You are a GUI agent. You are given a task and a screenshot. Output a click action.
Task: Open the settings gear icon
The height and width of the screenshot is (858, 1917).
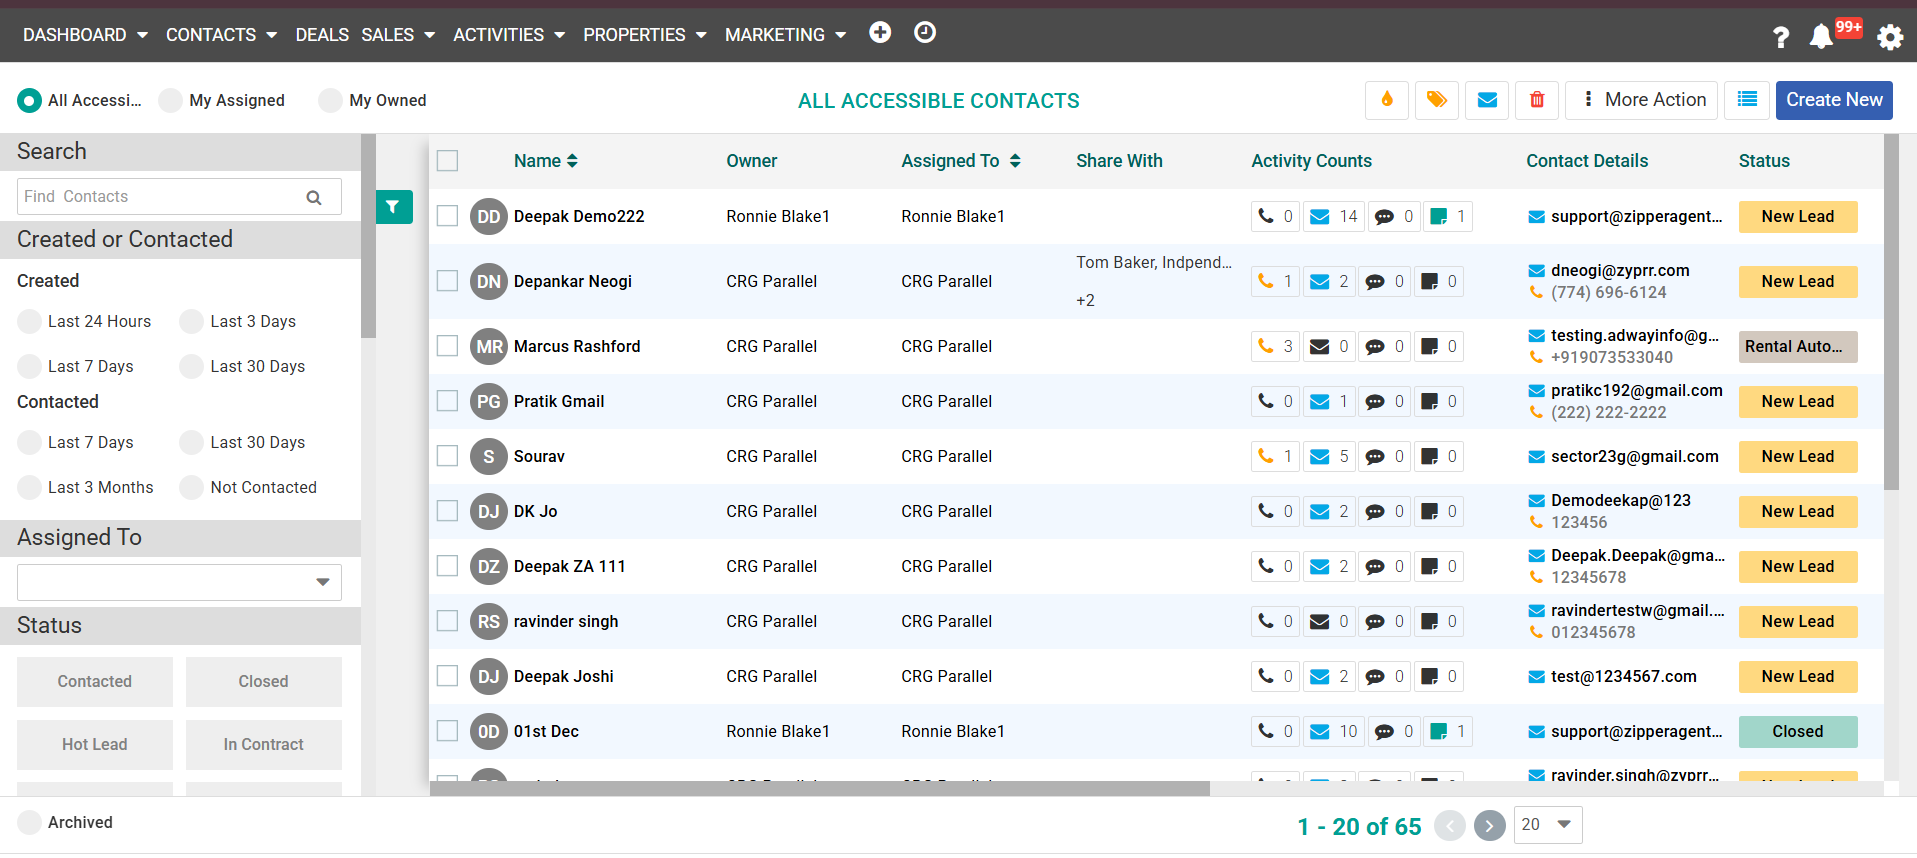tap(1889, 37)
